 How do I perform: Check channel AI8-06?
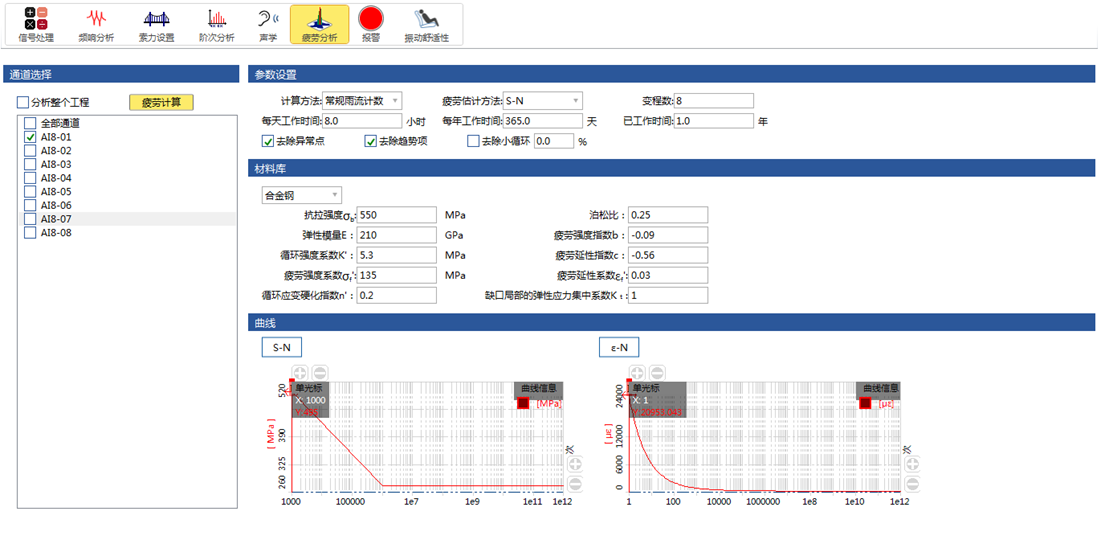[29, 205]
